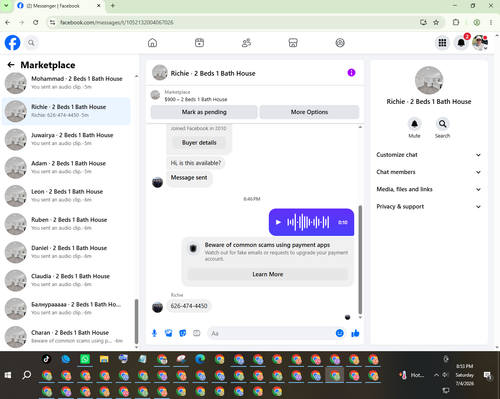Viewport: 500px width, 399px height.
Task: Open the account profile picture menu
Action: (480, 43)
